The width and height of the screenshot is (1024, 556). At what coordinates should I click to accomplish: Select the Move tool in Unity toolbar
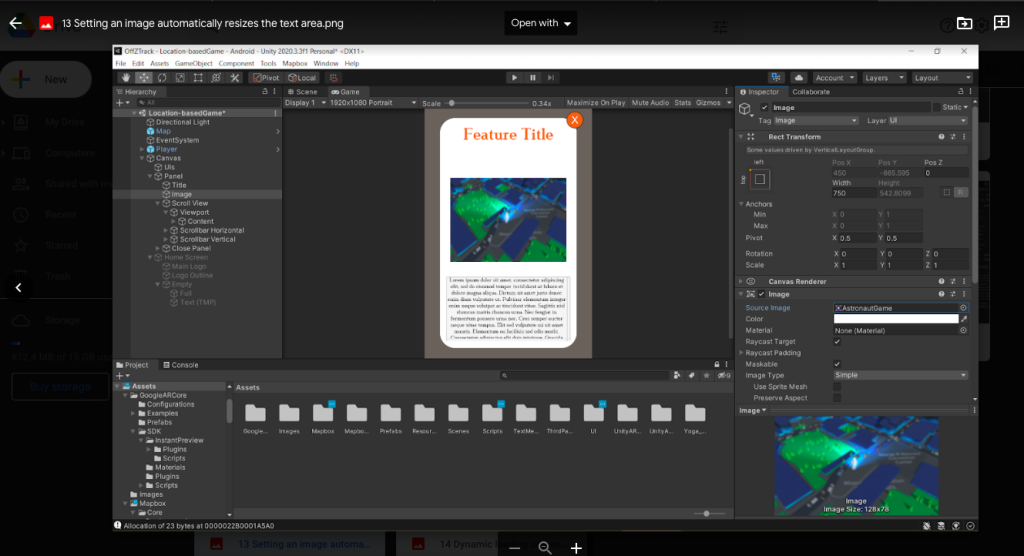click(x=144, y=77)
